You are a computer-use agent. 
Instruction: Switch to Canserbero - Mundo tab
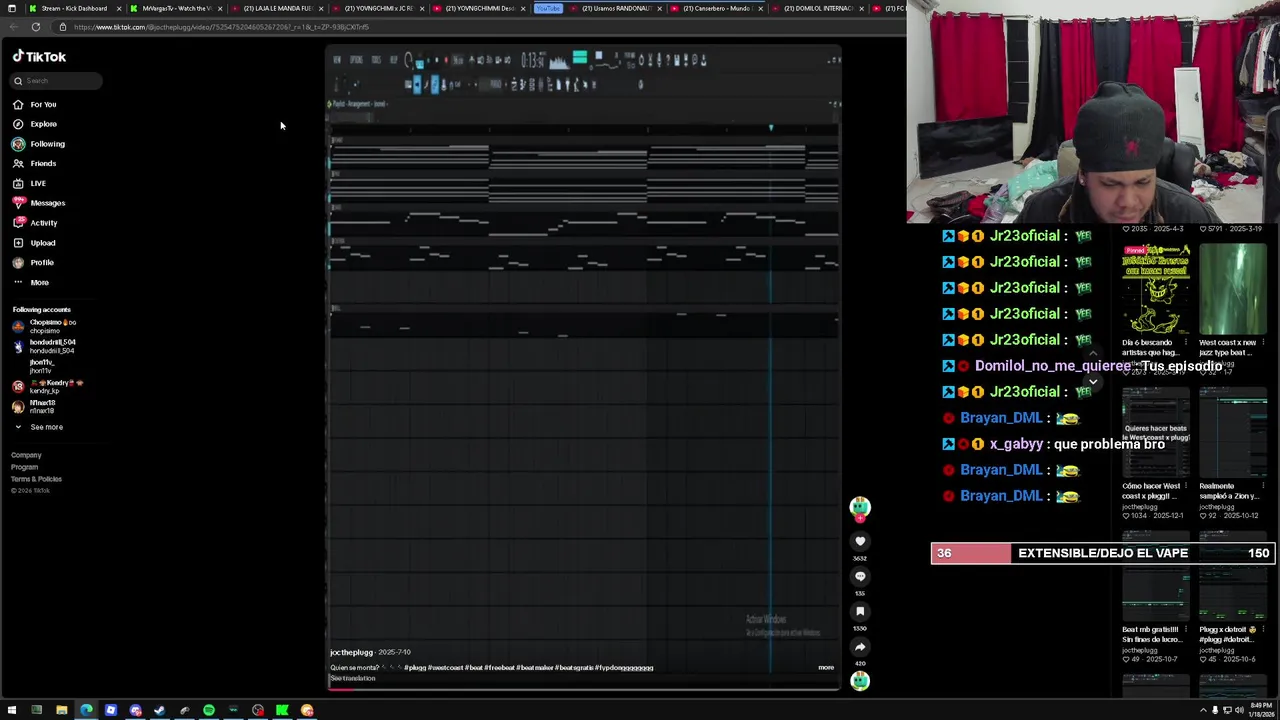pyautogui.click(x=716, y=8)
